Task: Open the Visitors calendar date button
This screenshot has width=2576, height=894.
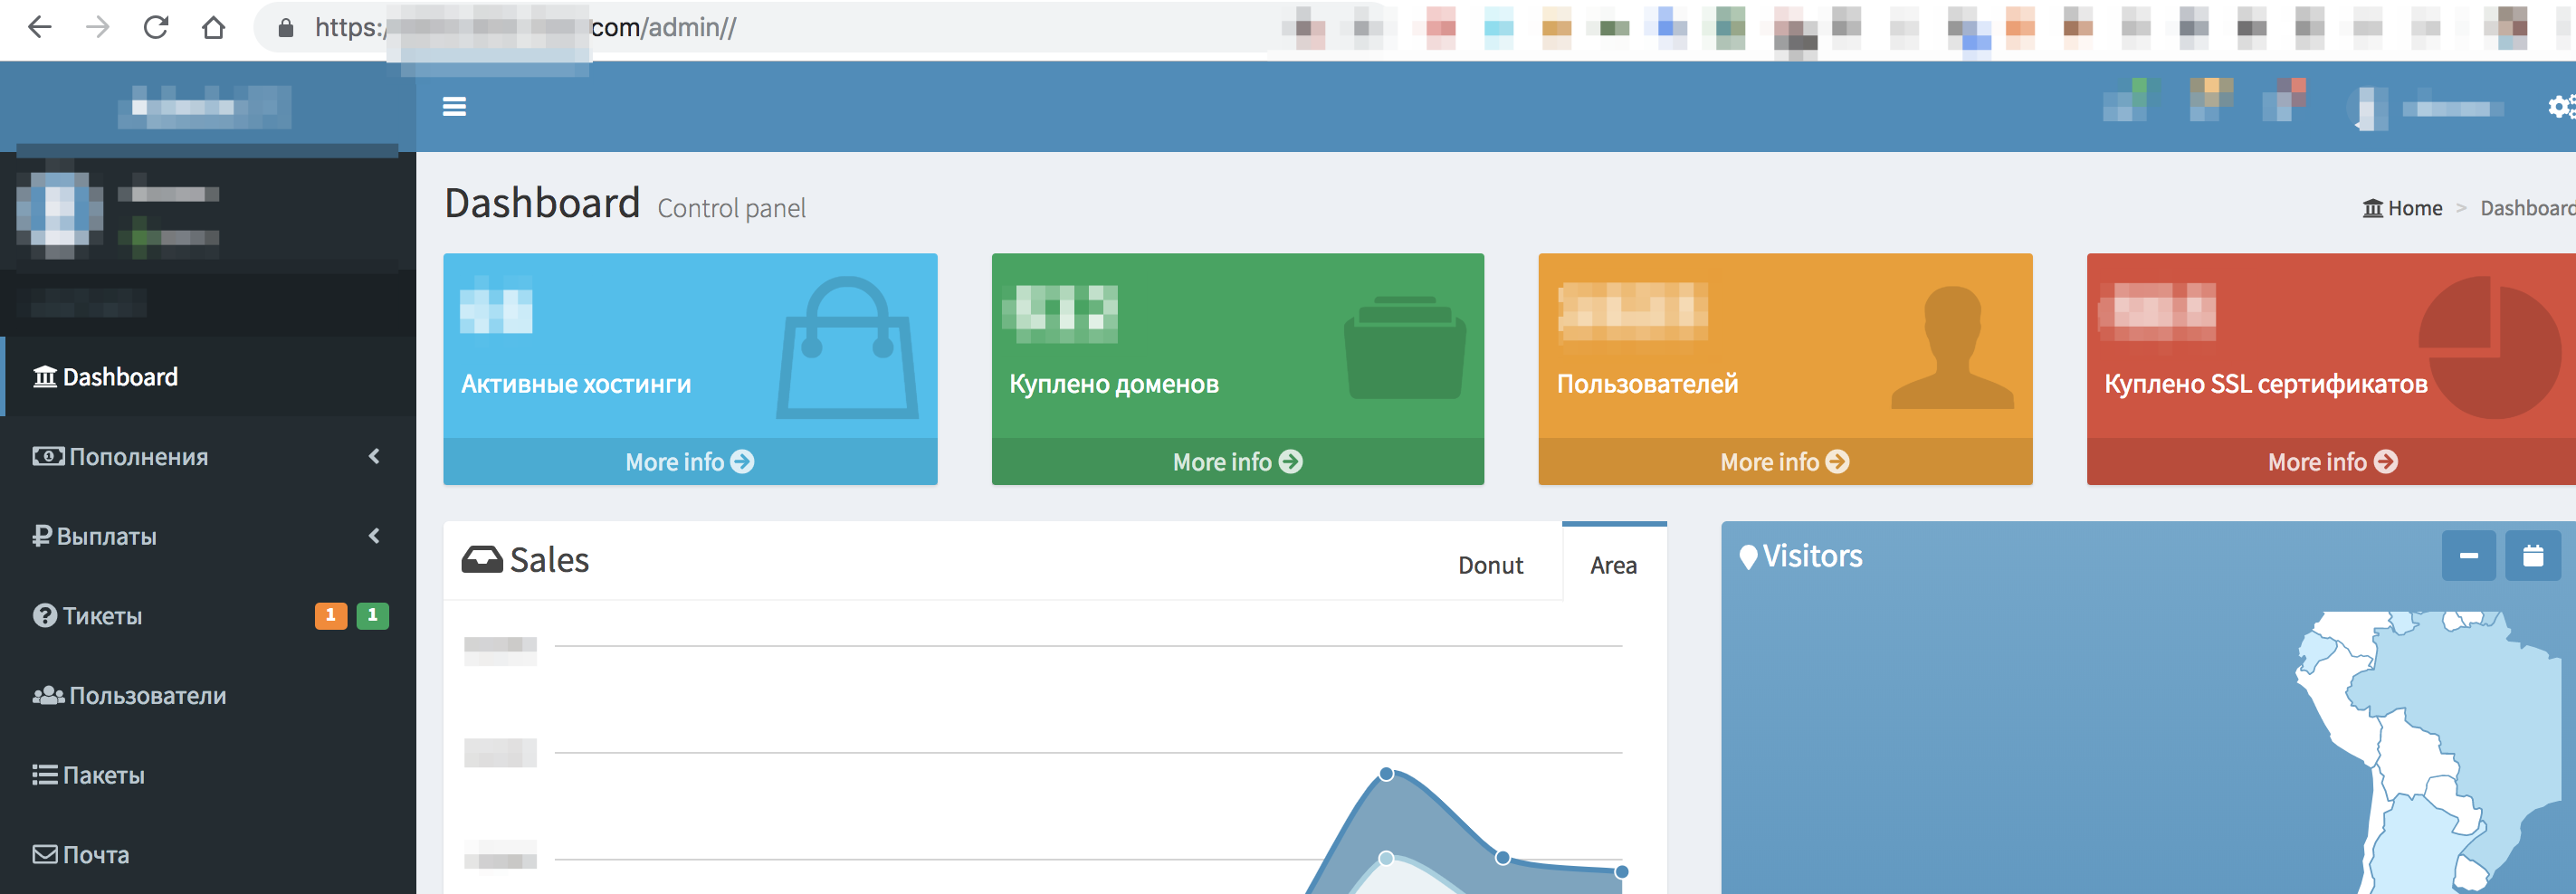Action: 2533,556
